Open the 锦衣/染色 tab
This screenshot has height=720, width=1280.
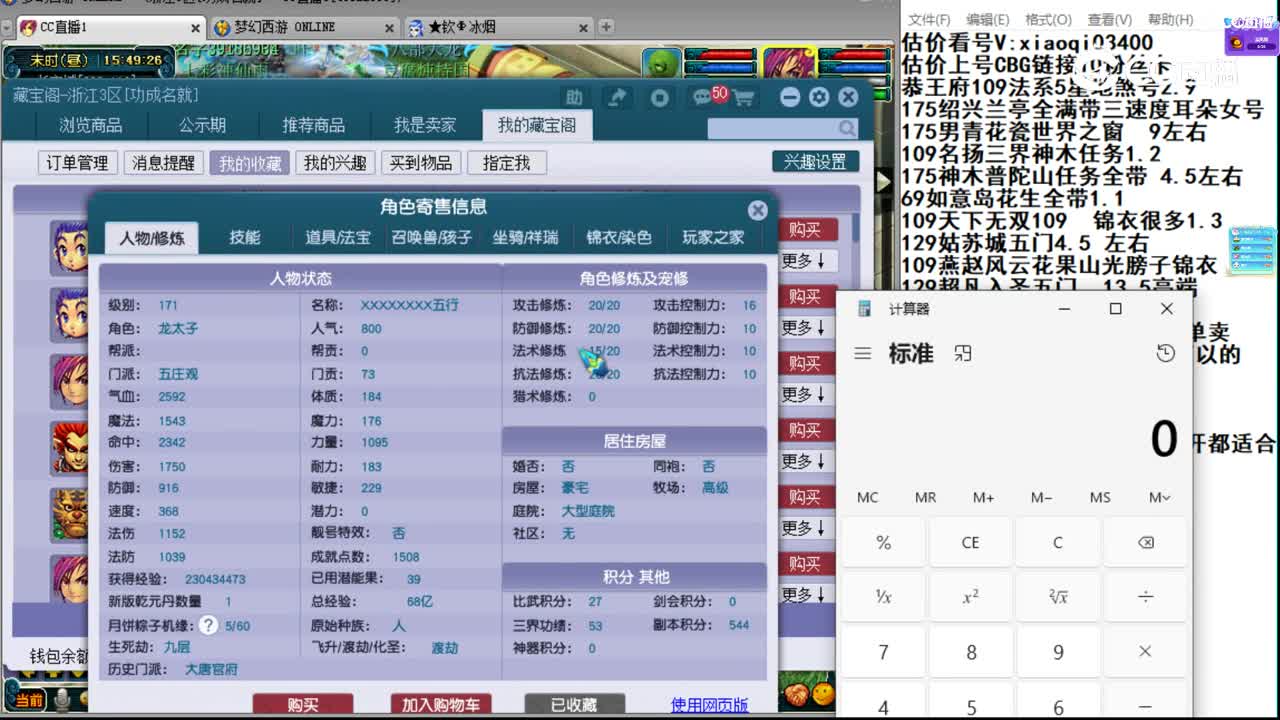click(618, 237)
